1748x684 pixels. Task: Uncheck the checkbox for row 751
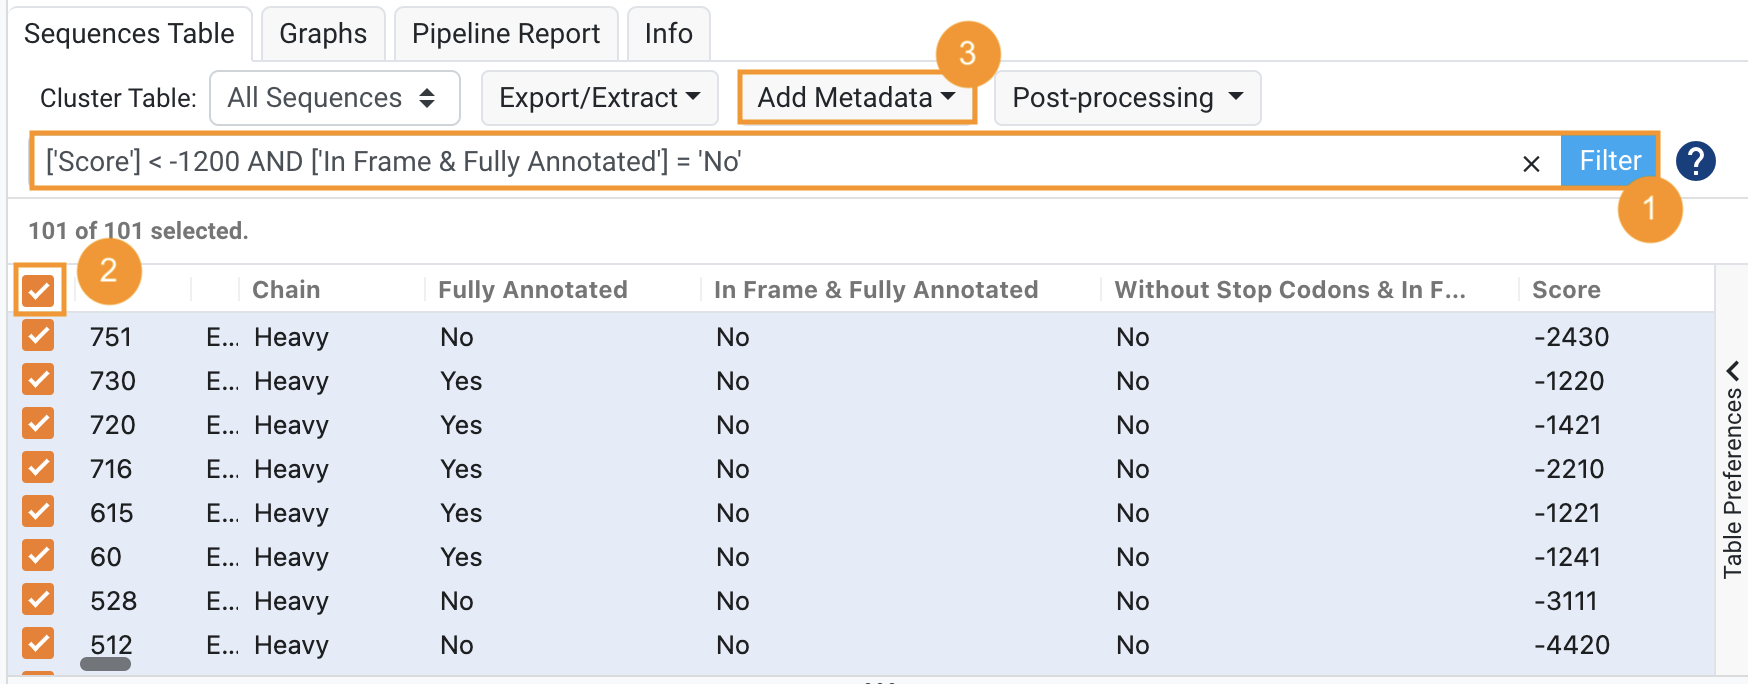coord(38,336)
